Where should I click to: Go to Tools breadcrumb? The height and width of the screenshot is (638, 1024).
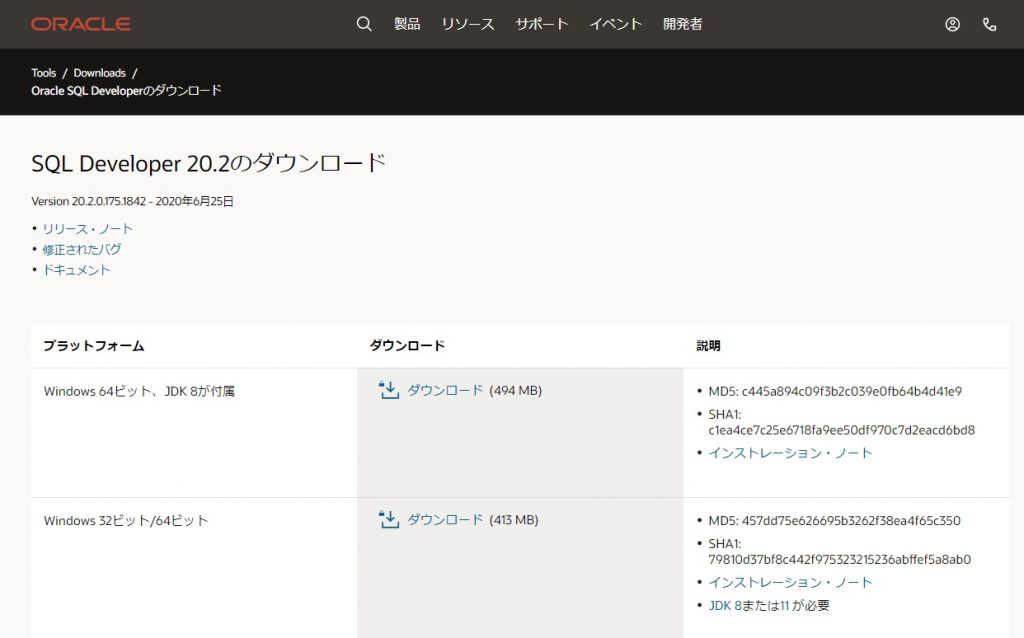click(43, 73)
